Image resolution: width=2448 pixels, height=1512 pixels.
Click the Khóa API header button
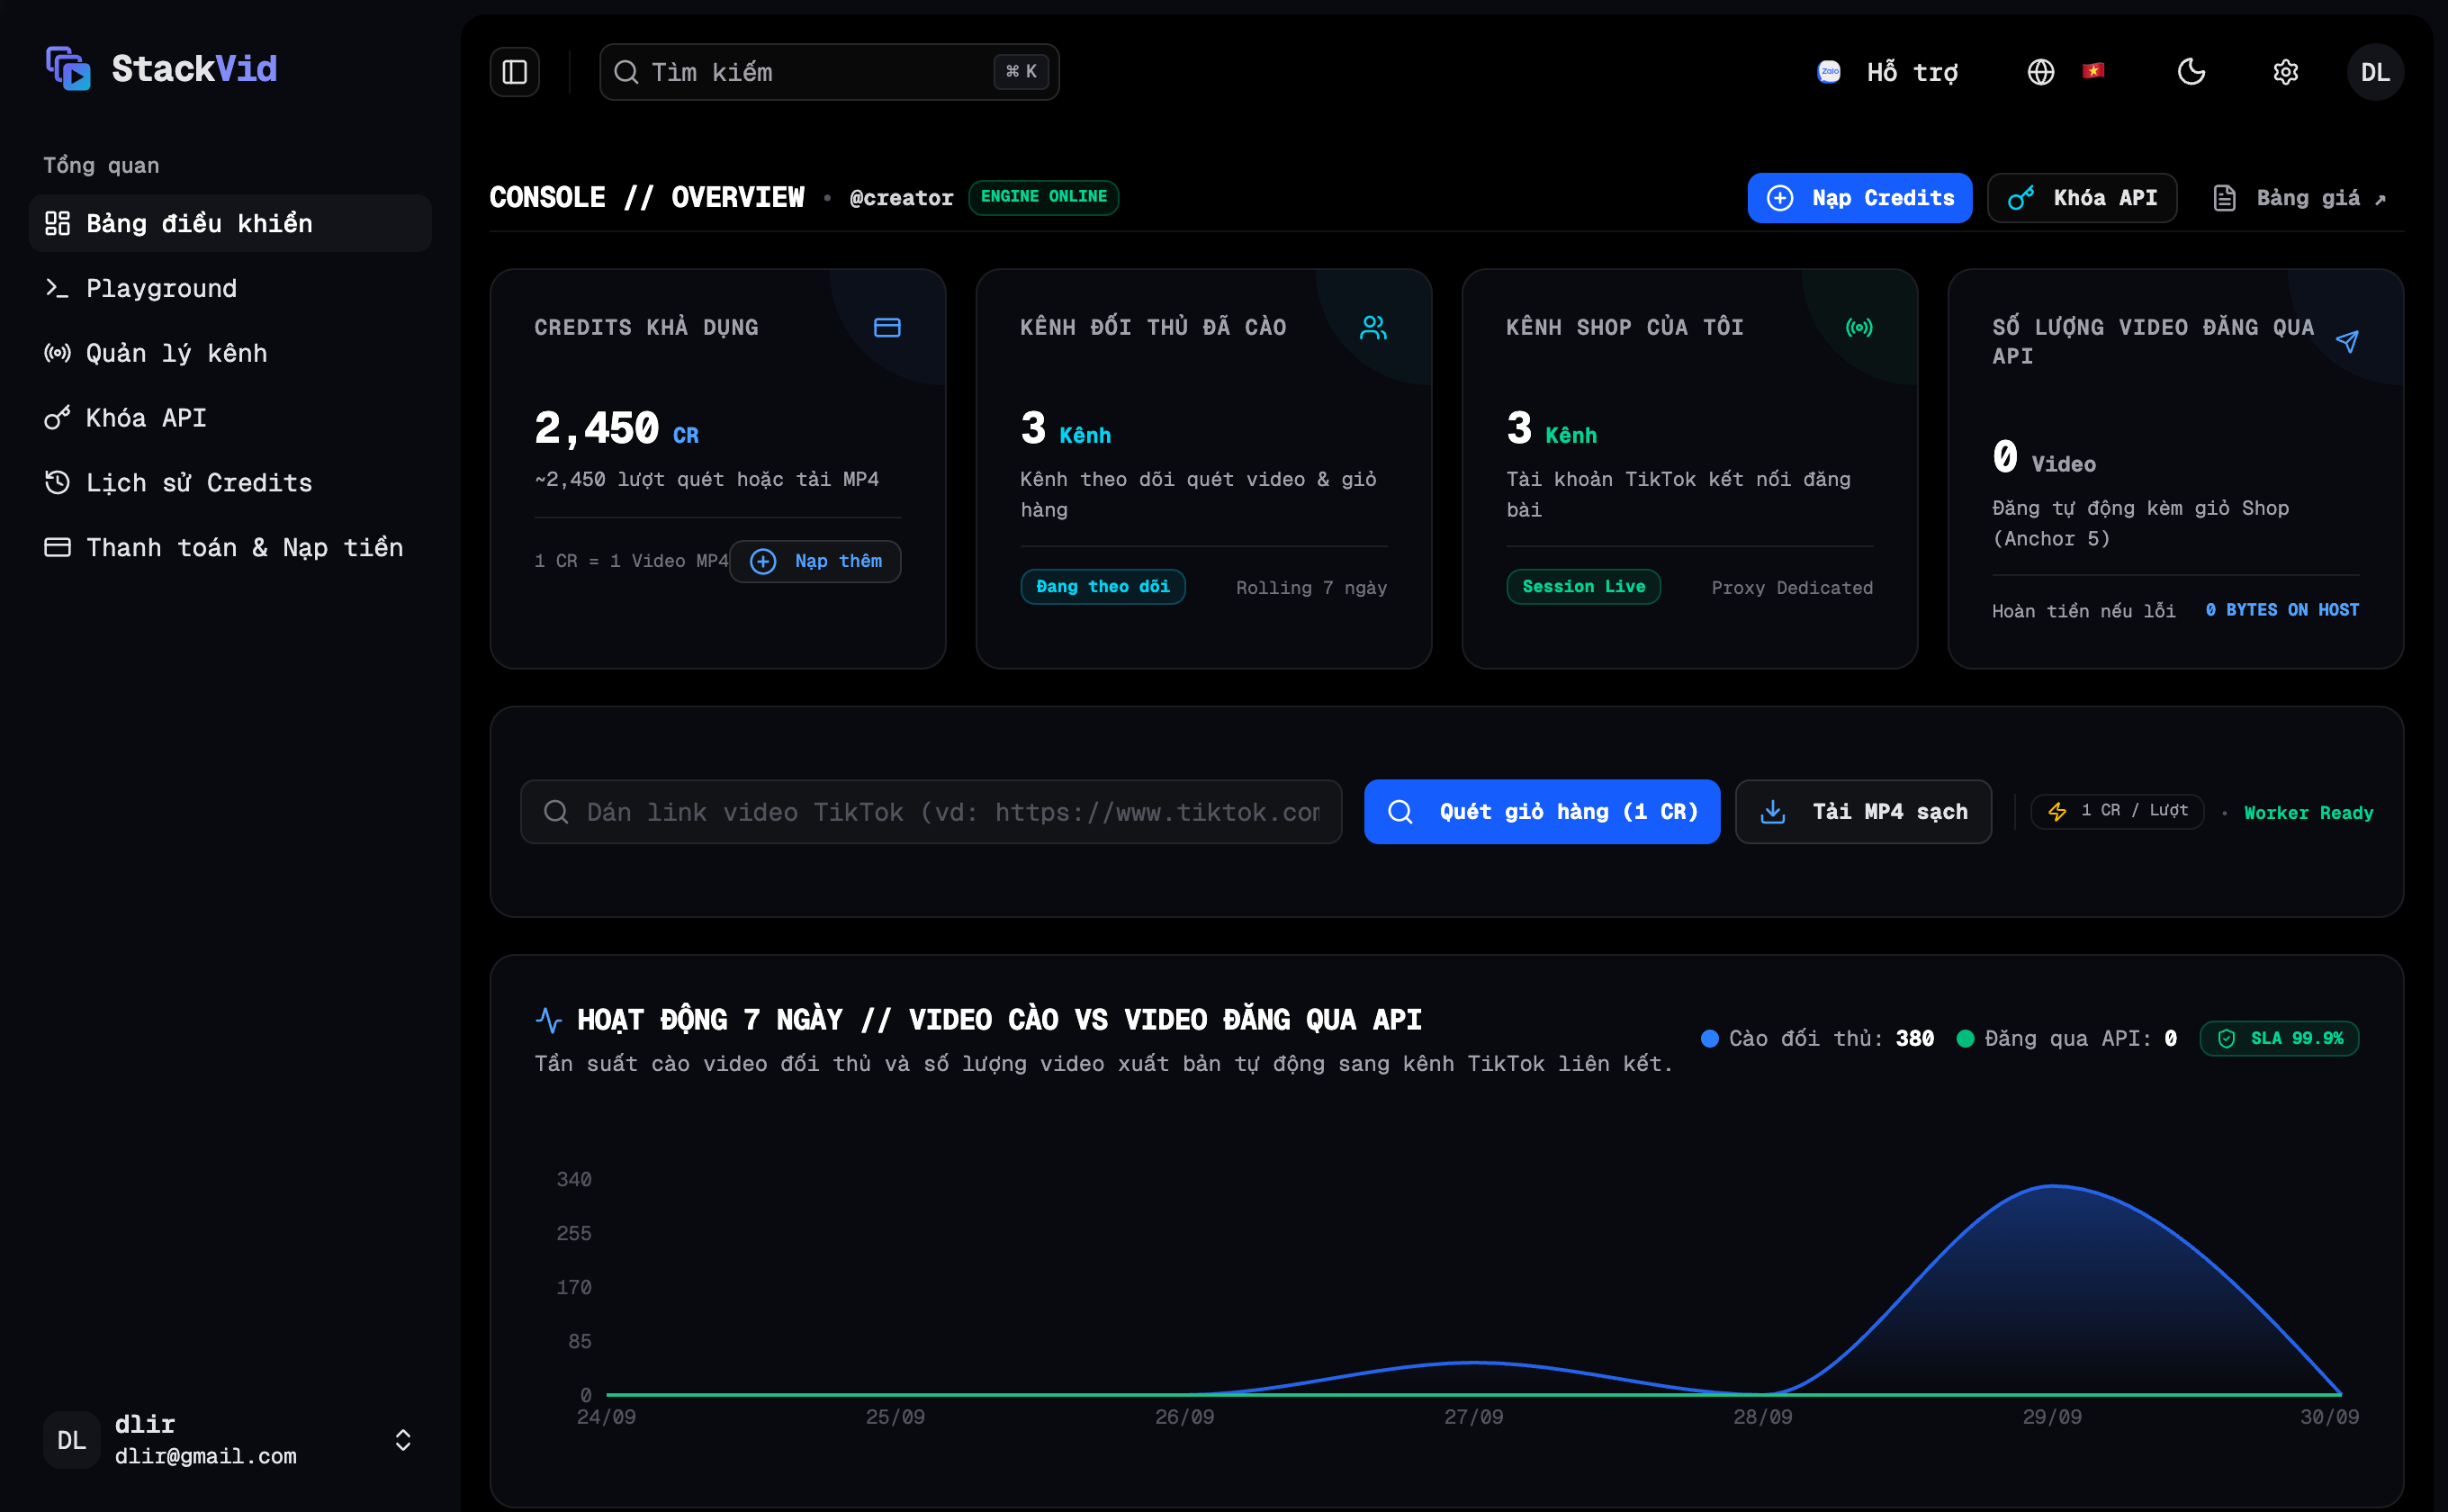pyautogui.click(x=2082, y=198)
